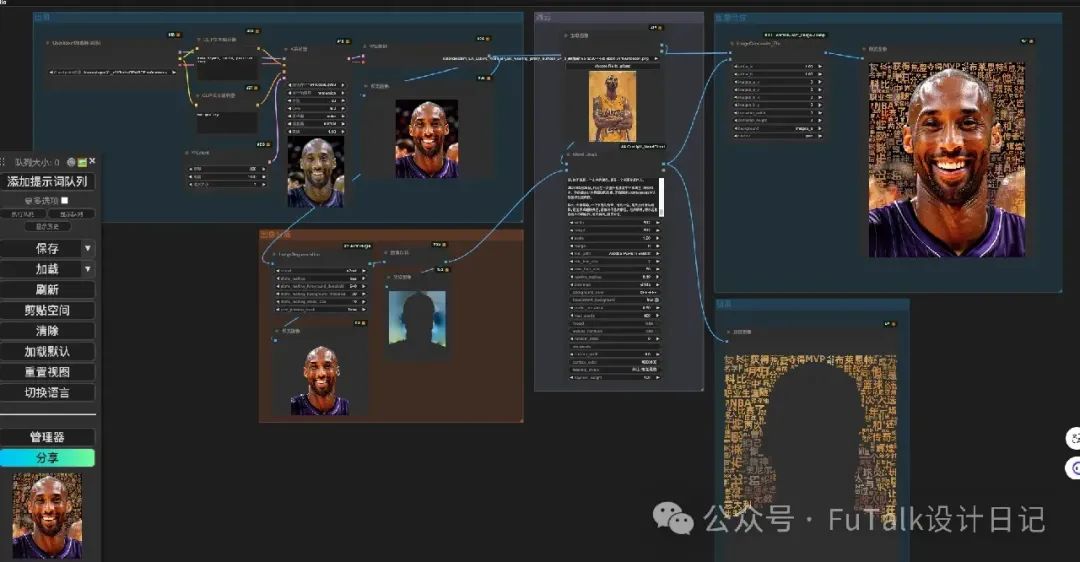Click 切换语言 button

[48, 393]
